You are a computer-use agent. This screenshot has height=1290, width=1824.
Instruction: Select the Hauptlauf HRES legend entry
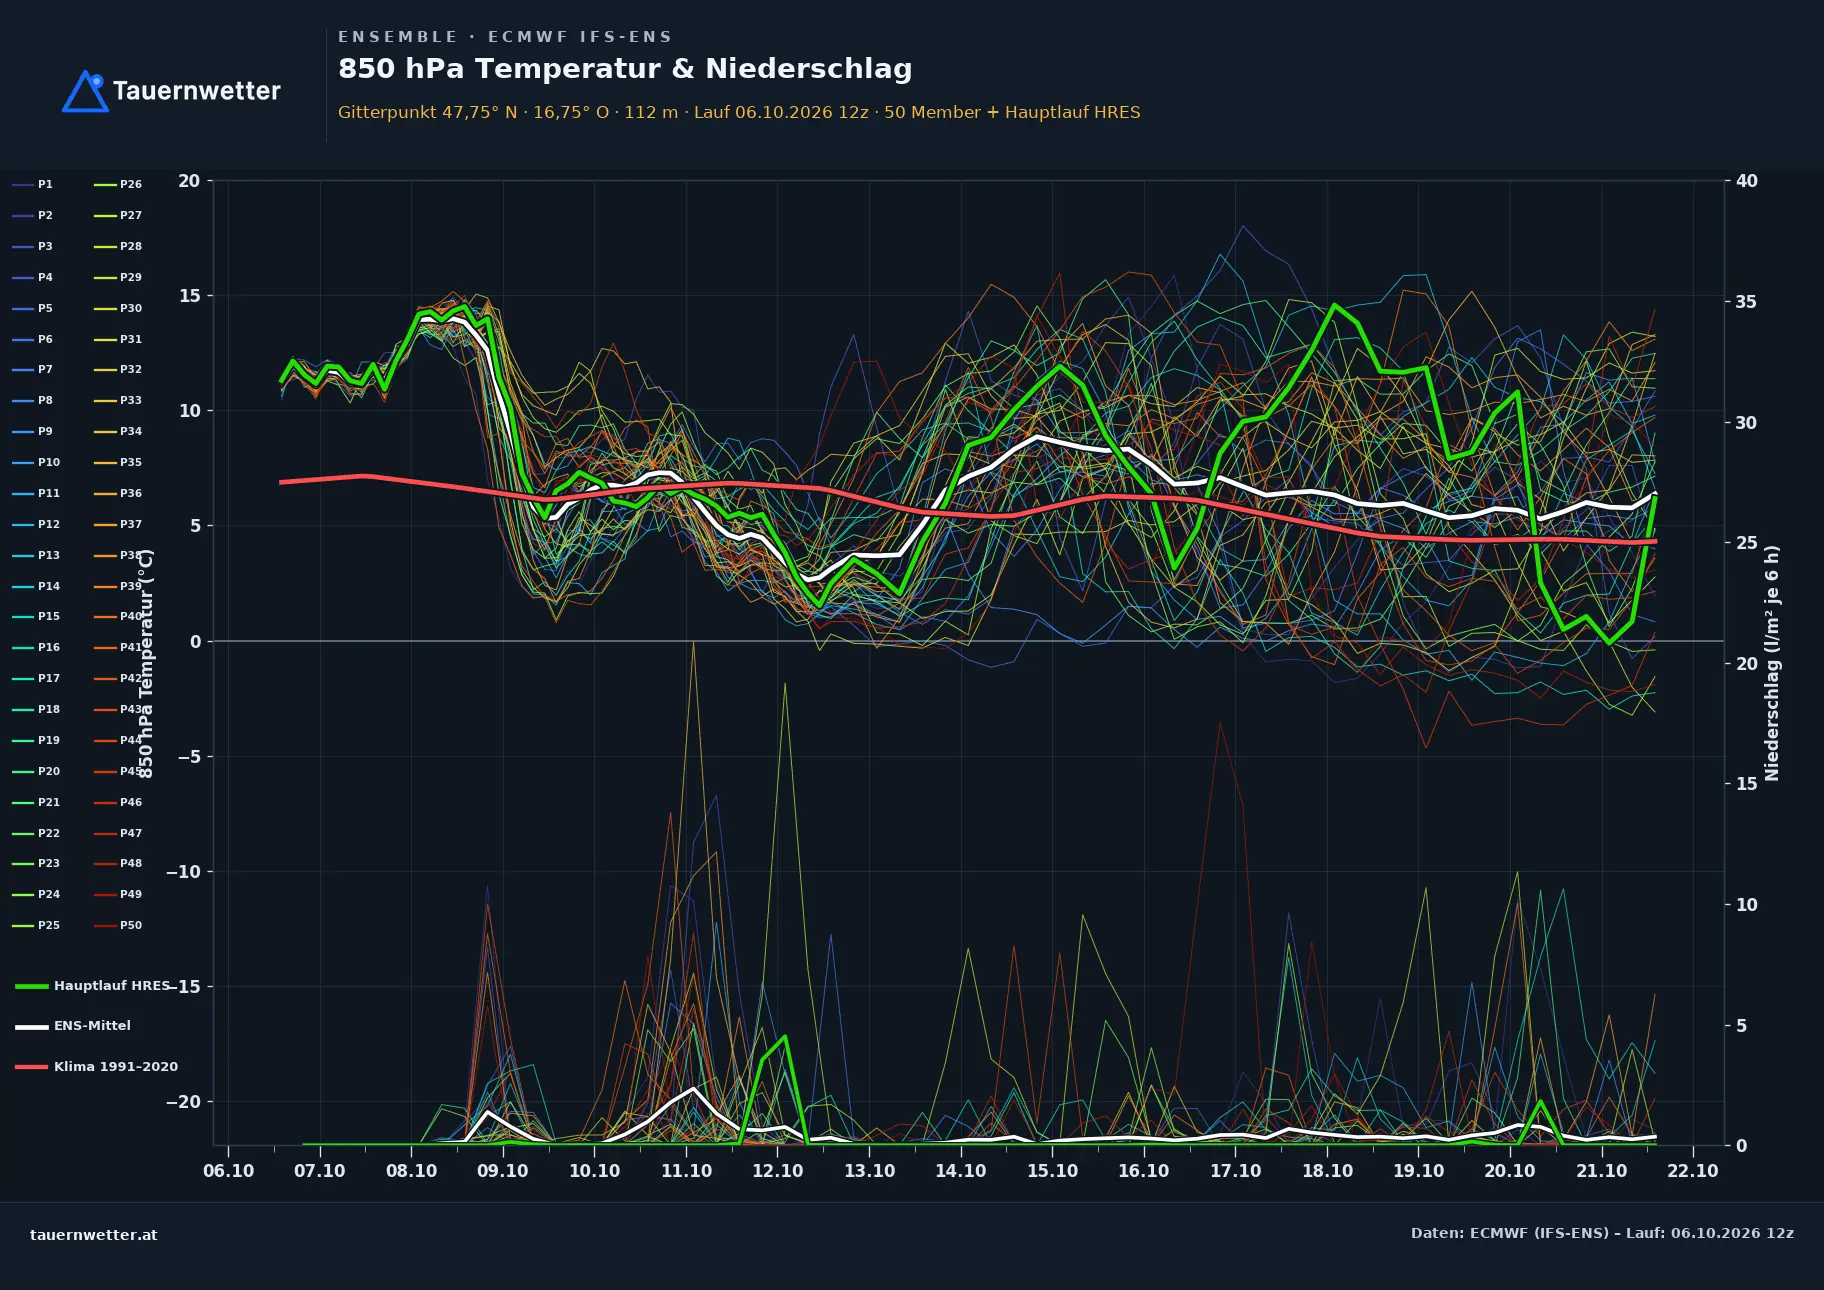(93, 985)
